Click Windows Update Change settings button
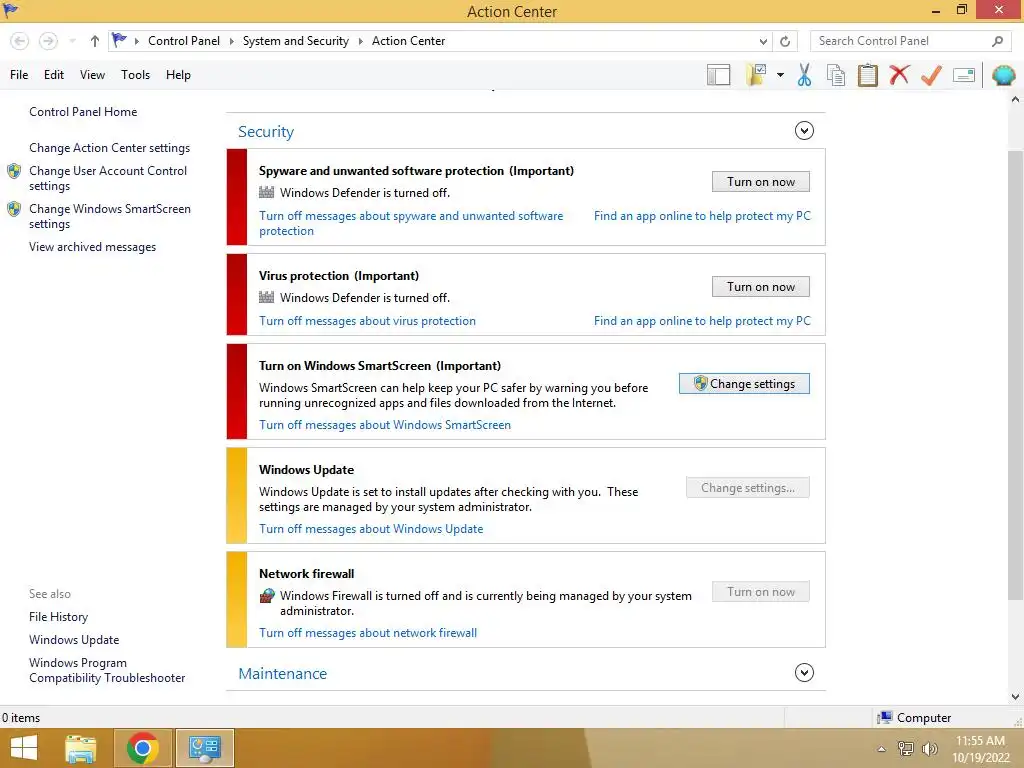The width and height of the screenshot is (1024, 768). (748, 488)
